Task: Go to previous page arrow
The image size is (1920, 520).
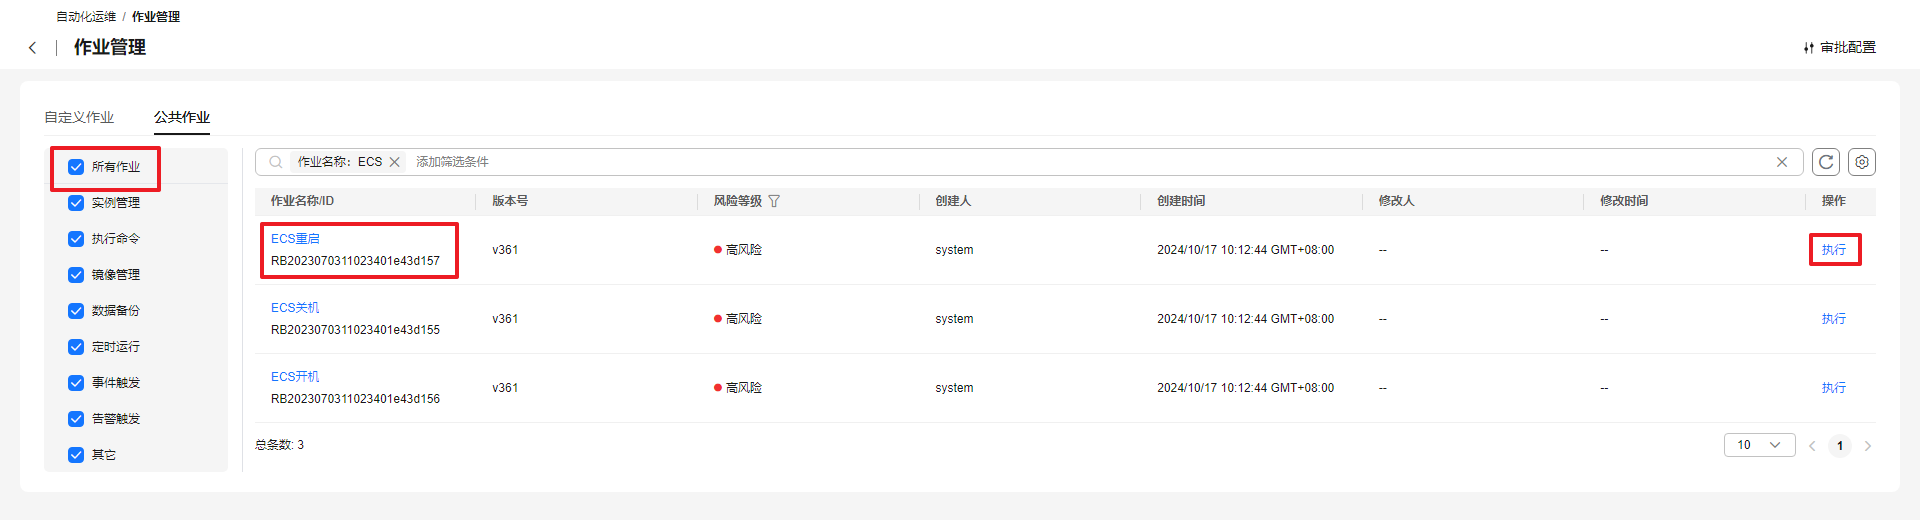Action: click(1812, 446)
